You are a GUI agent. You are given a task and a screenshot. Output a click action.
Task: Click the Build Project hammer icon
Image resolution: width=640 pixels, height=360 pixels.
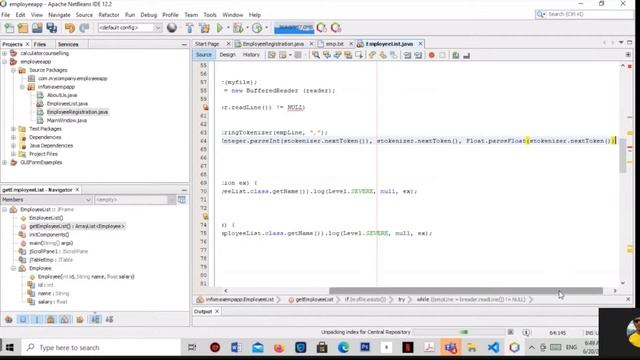pyautogui.click(x=190, y=28)
